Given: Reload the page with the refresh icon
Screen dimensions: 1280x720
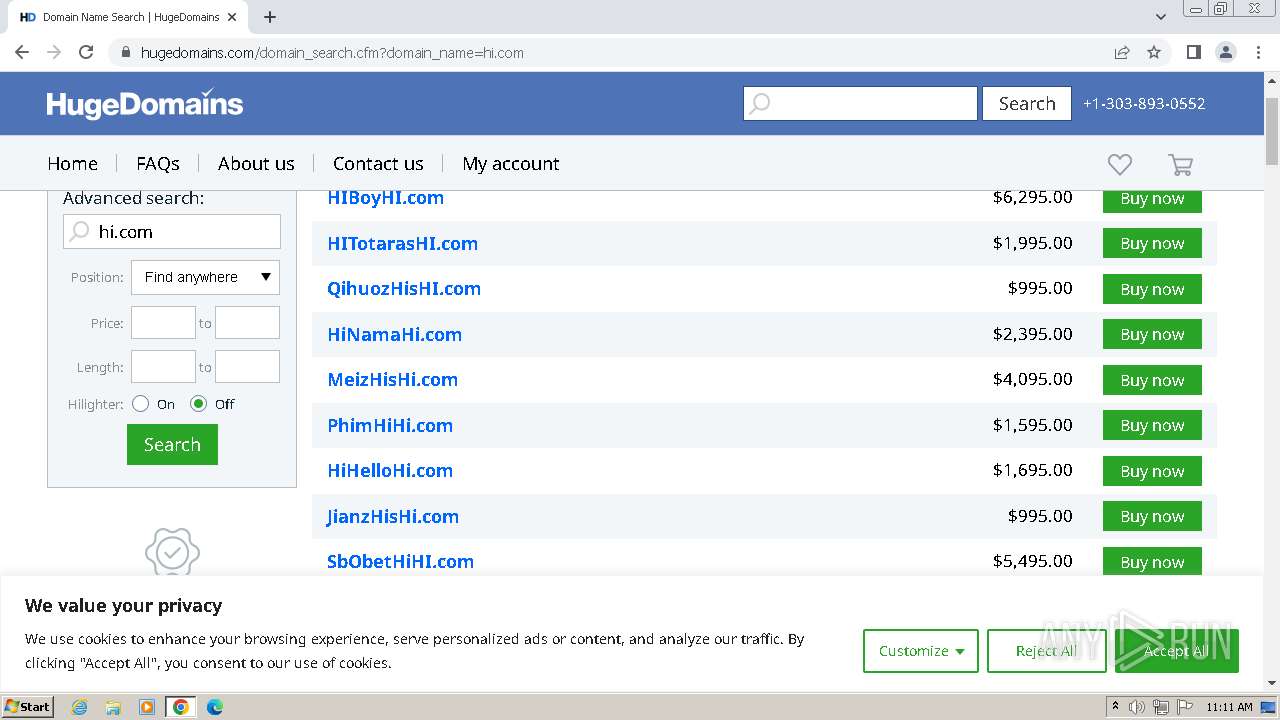Looking at the screenshot, I should (86, 52).
